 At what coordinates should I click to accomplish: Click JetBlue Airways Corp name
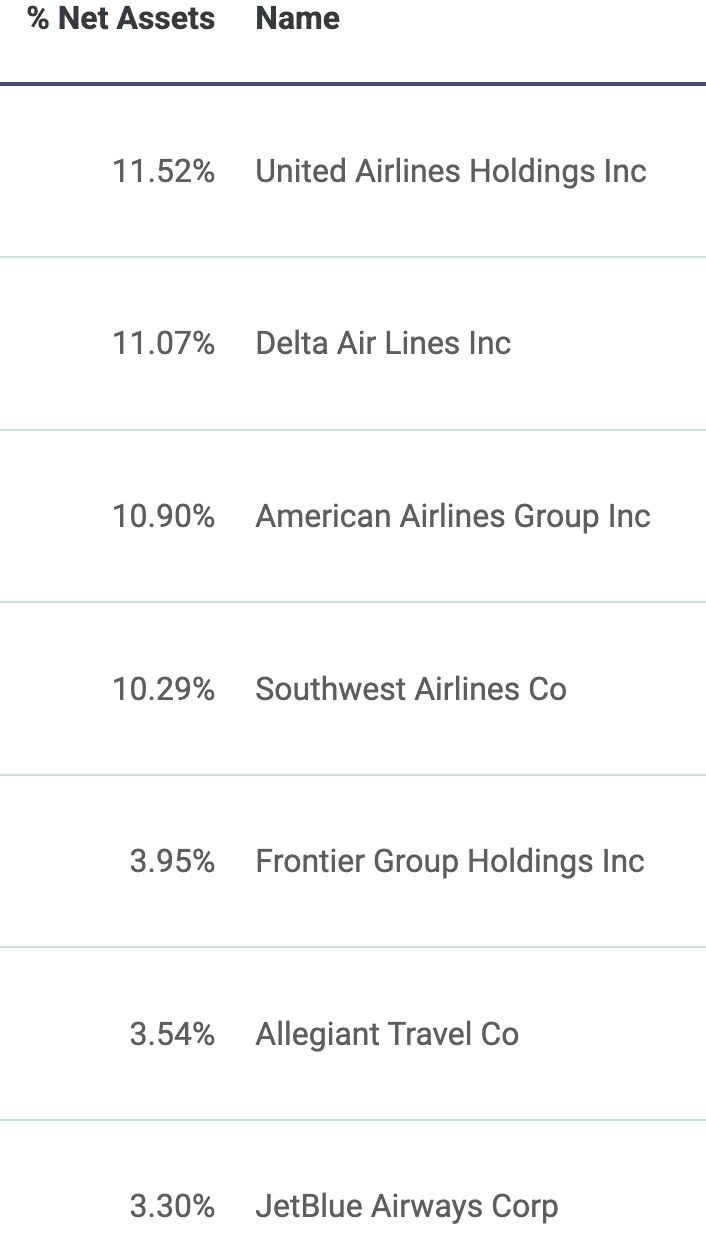[406, 1206]
